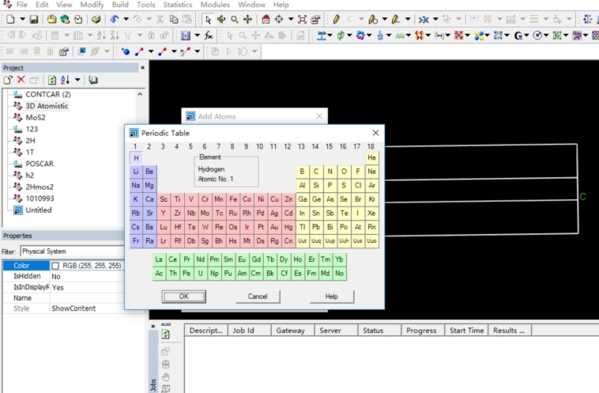Viewport: 599px width, 393px height.
Task: Select the 3D viewer selection arrow tool
Action: (x=208, y=19)
